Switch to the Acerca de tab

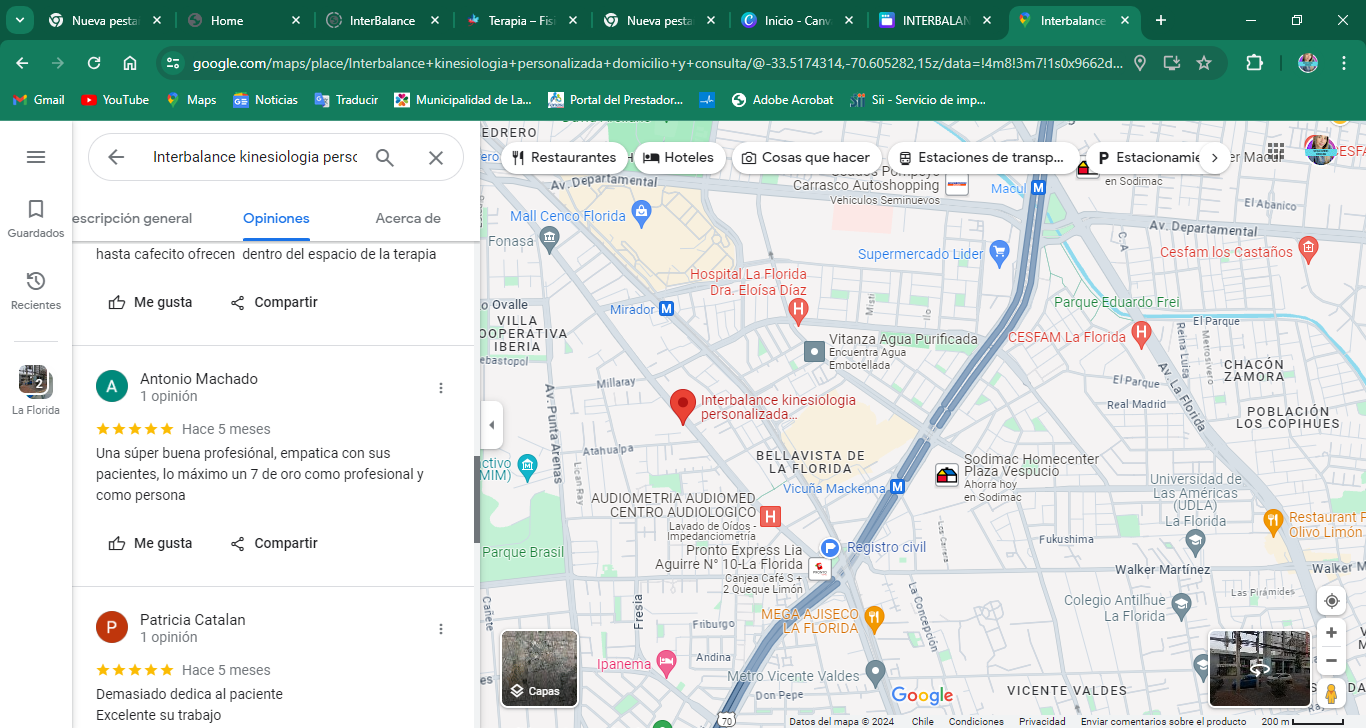tap(408, 218)
